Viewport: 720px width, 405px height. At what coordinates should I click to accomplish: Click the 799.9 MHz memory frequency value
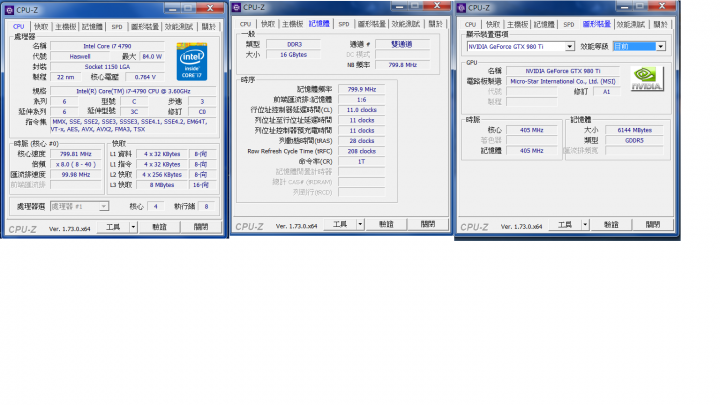pyautogui.click(x=362, y=90)
